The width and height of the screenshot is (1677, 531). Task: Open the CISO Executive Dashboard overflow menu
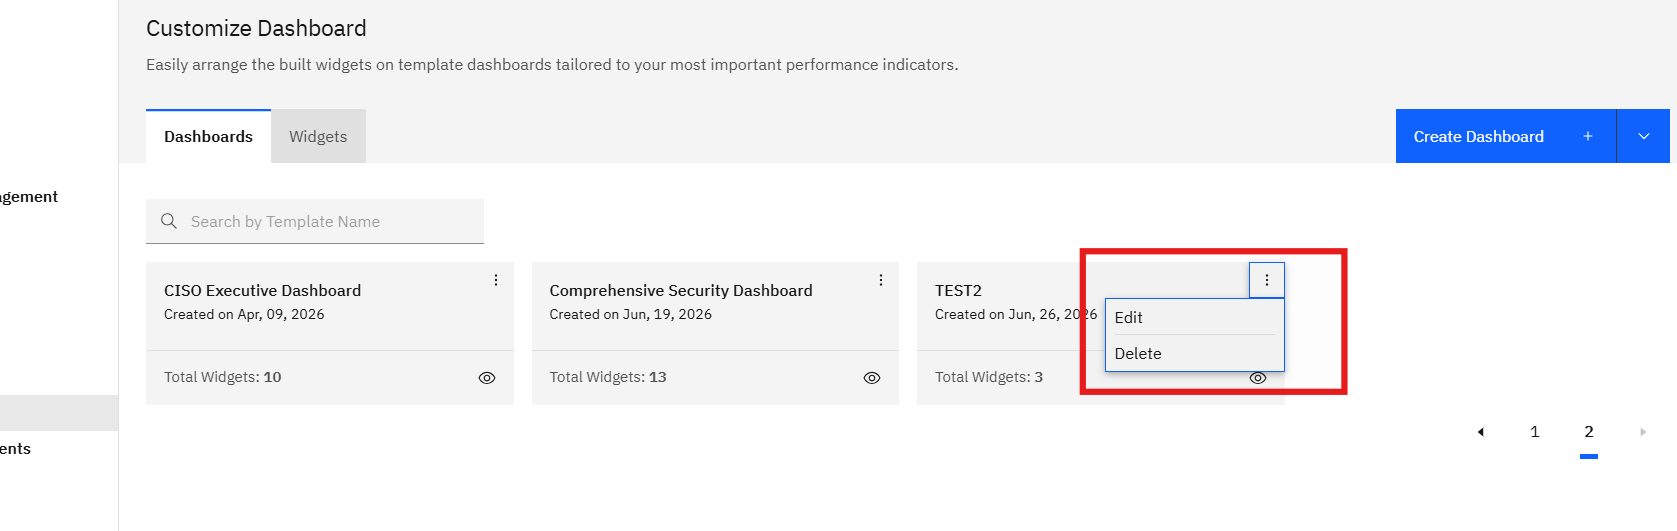[x=496, y=280]
